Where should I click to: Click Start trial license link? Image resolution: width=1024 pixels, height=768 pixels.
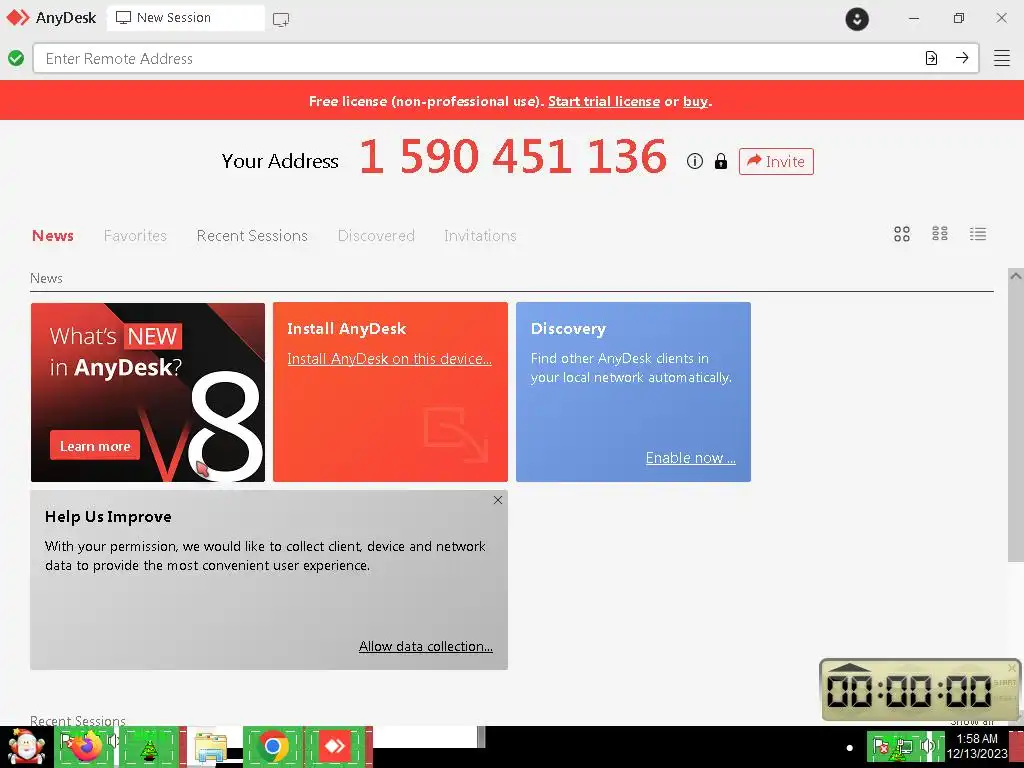point(603,101)
